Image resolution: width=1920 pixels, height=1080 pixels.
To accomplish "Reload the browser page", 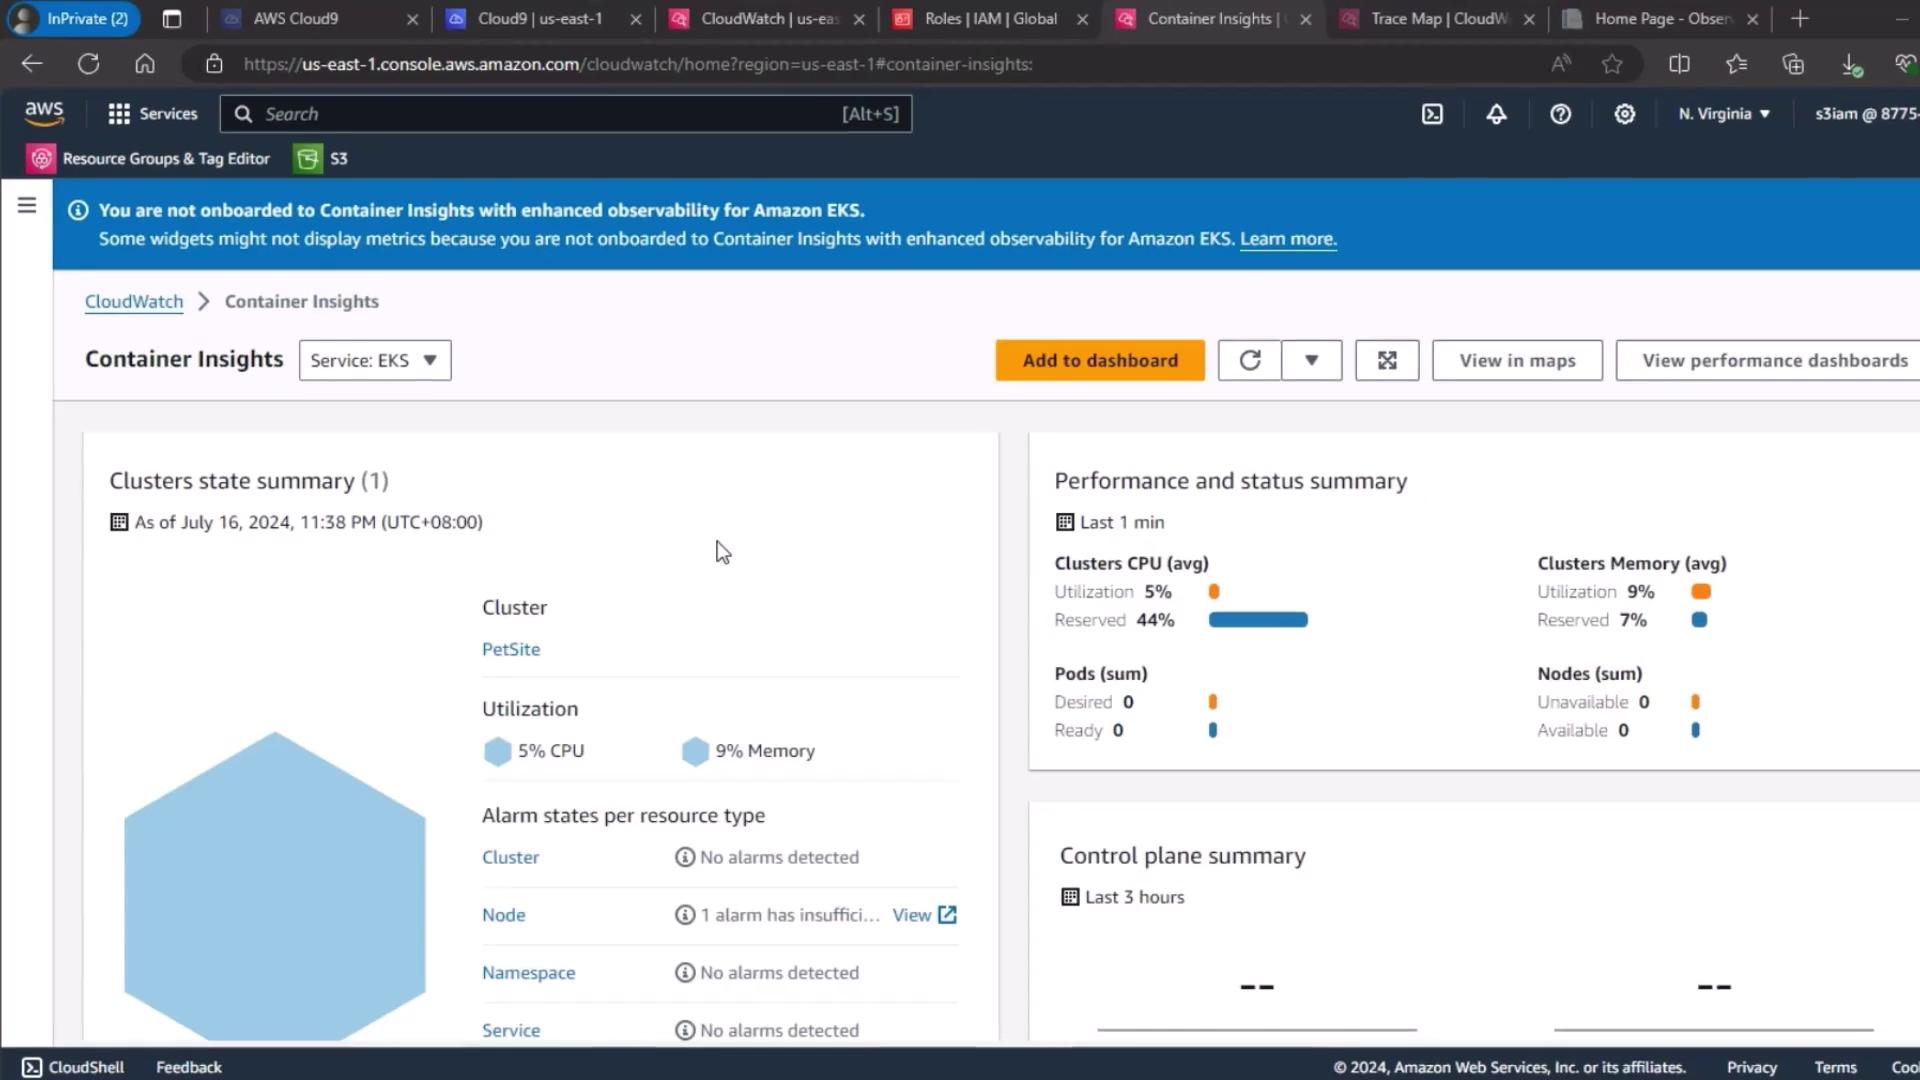I will [x=88, y=64].
